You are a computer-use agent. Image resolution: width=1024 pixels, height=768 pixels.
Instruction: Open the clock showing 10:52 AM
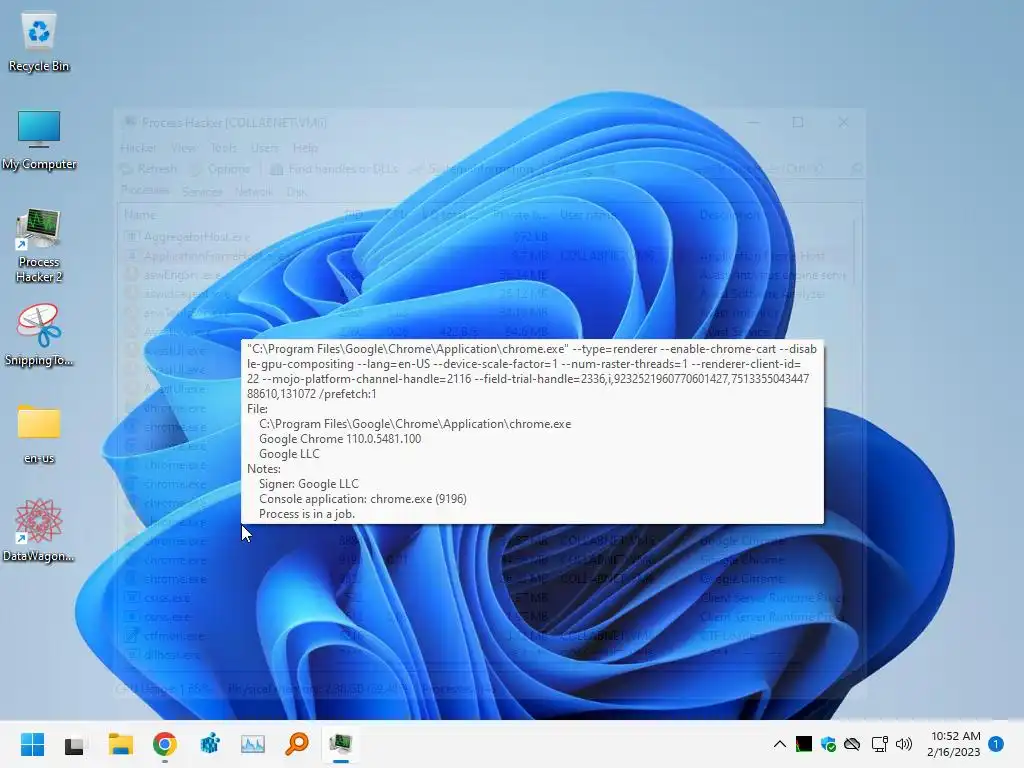[955, 744]
